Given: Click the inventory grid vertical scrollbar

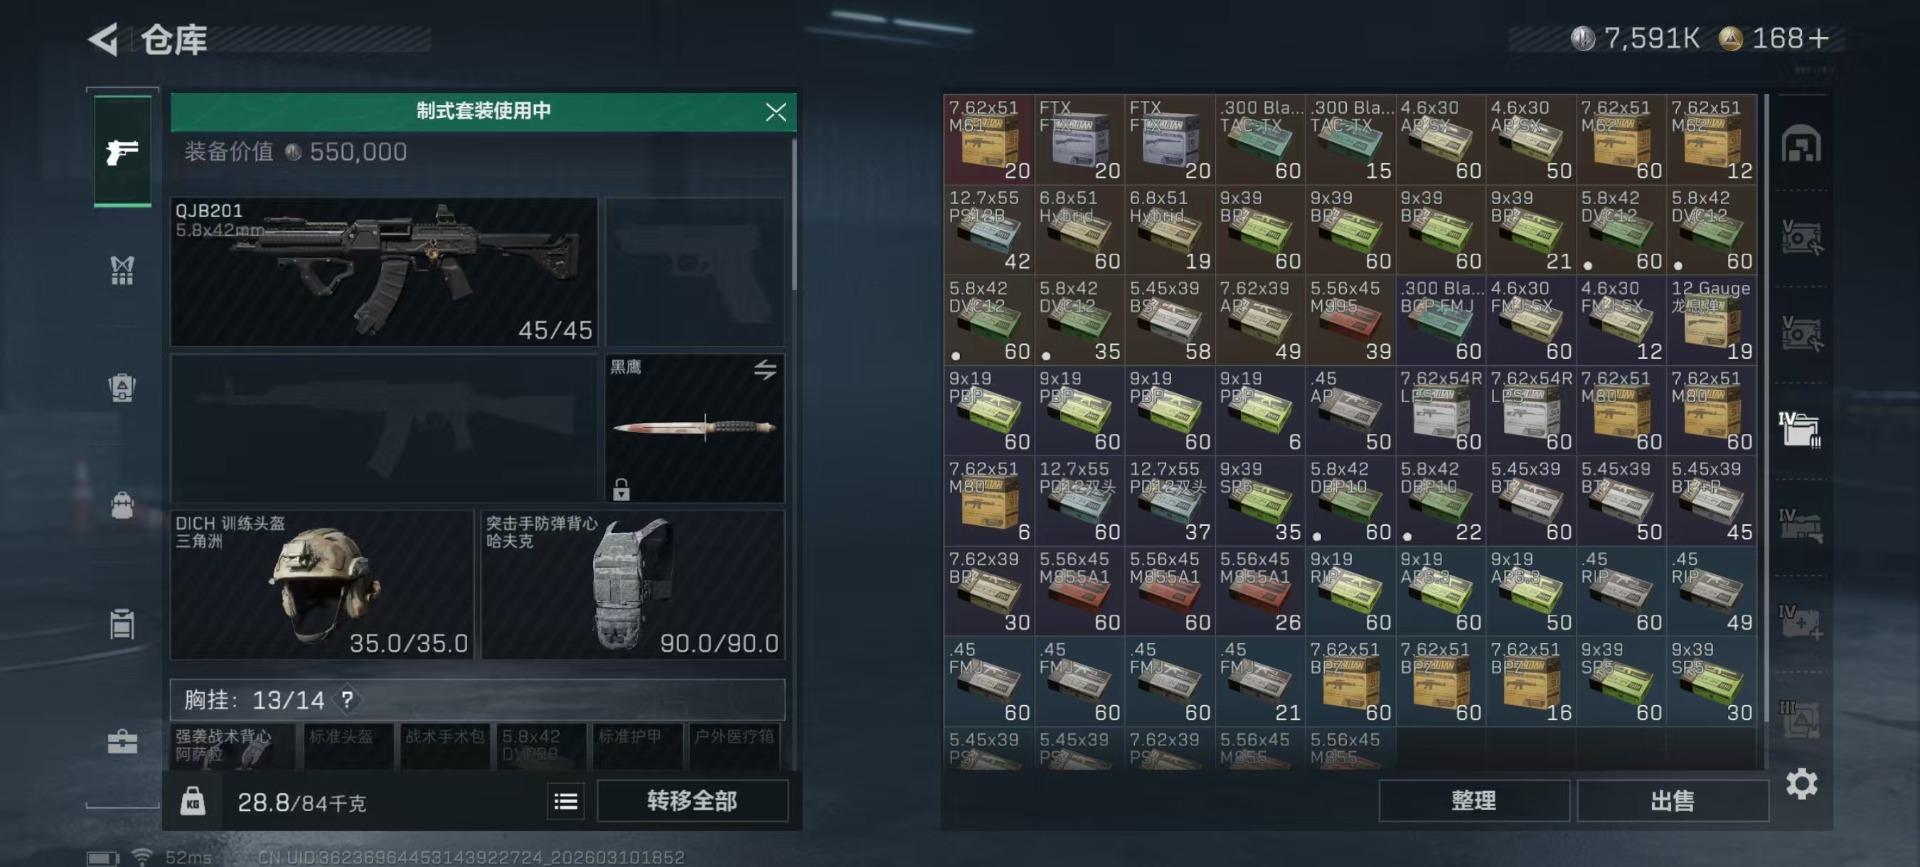Looking at the screenshot, I should (1767, 400).
